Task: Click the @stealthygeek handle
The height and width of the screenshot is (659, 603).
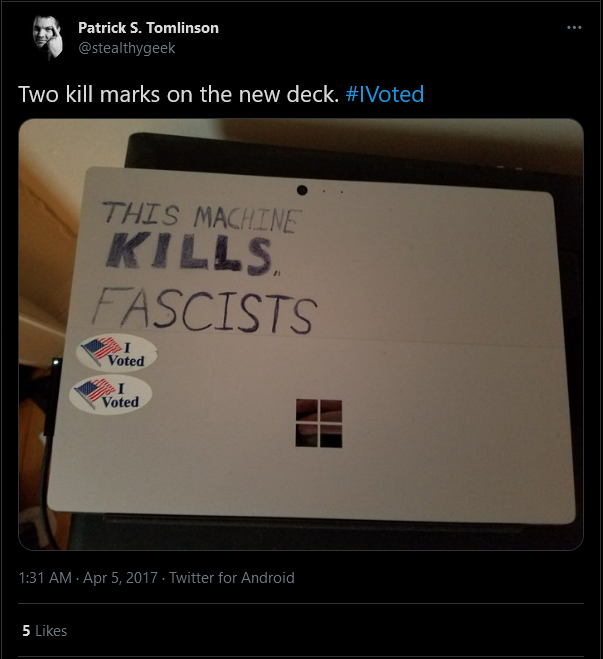Action: [126, 48]
